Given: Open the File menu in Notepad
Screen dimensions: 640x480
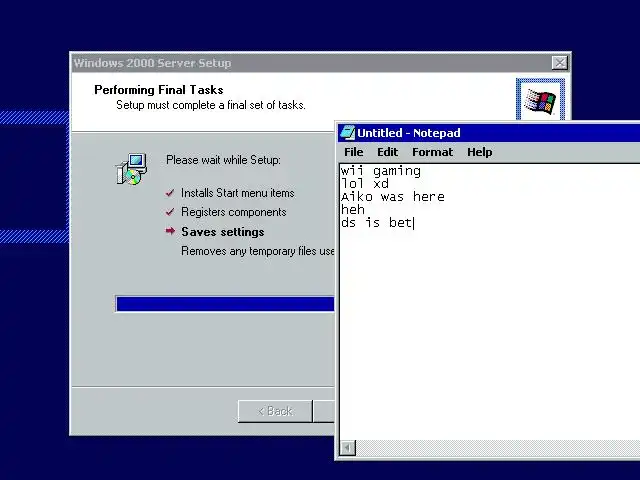Looking at the screenshot, I should point(353,152).
